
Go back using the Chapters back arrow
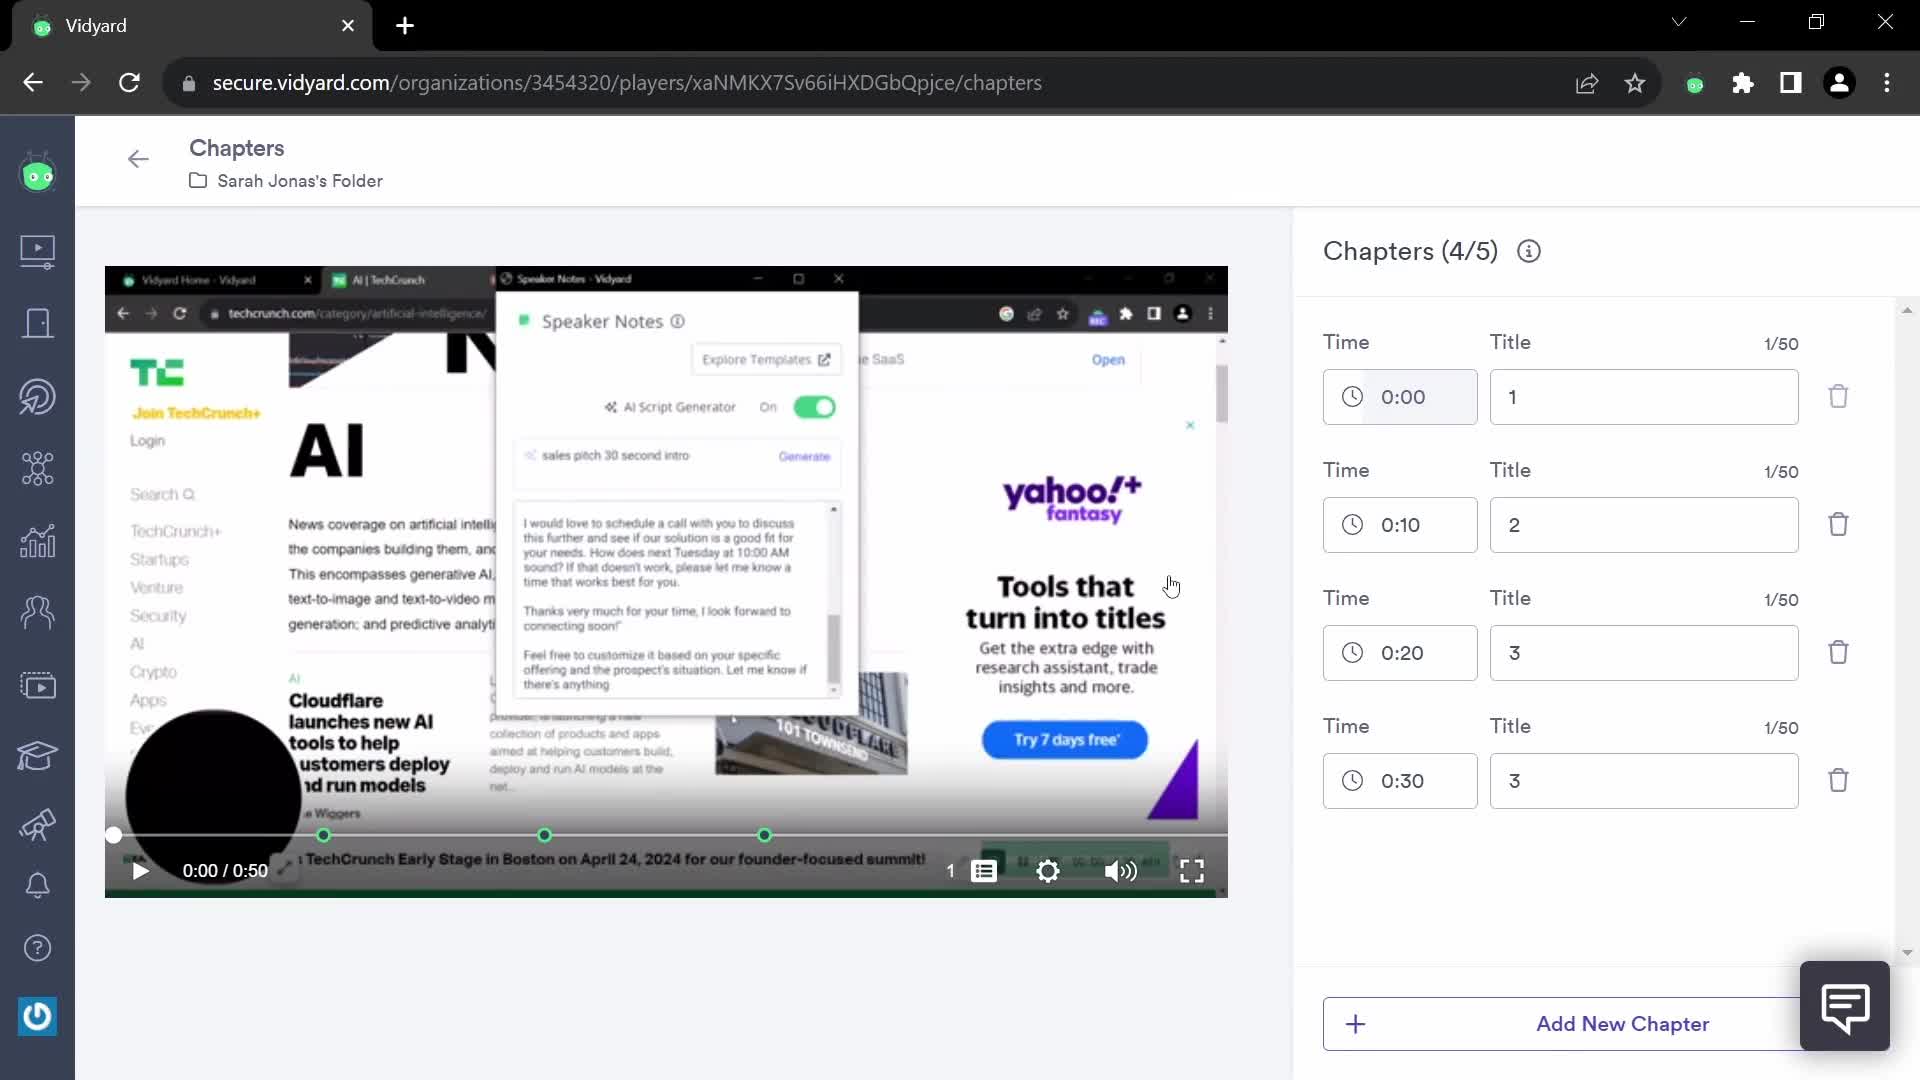pos(138,159)
